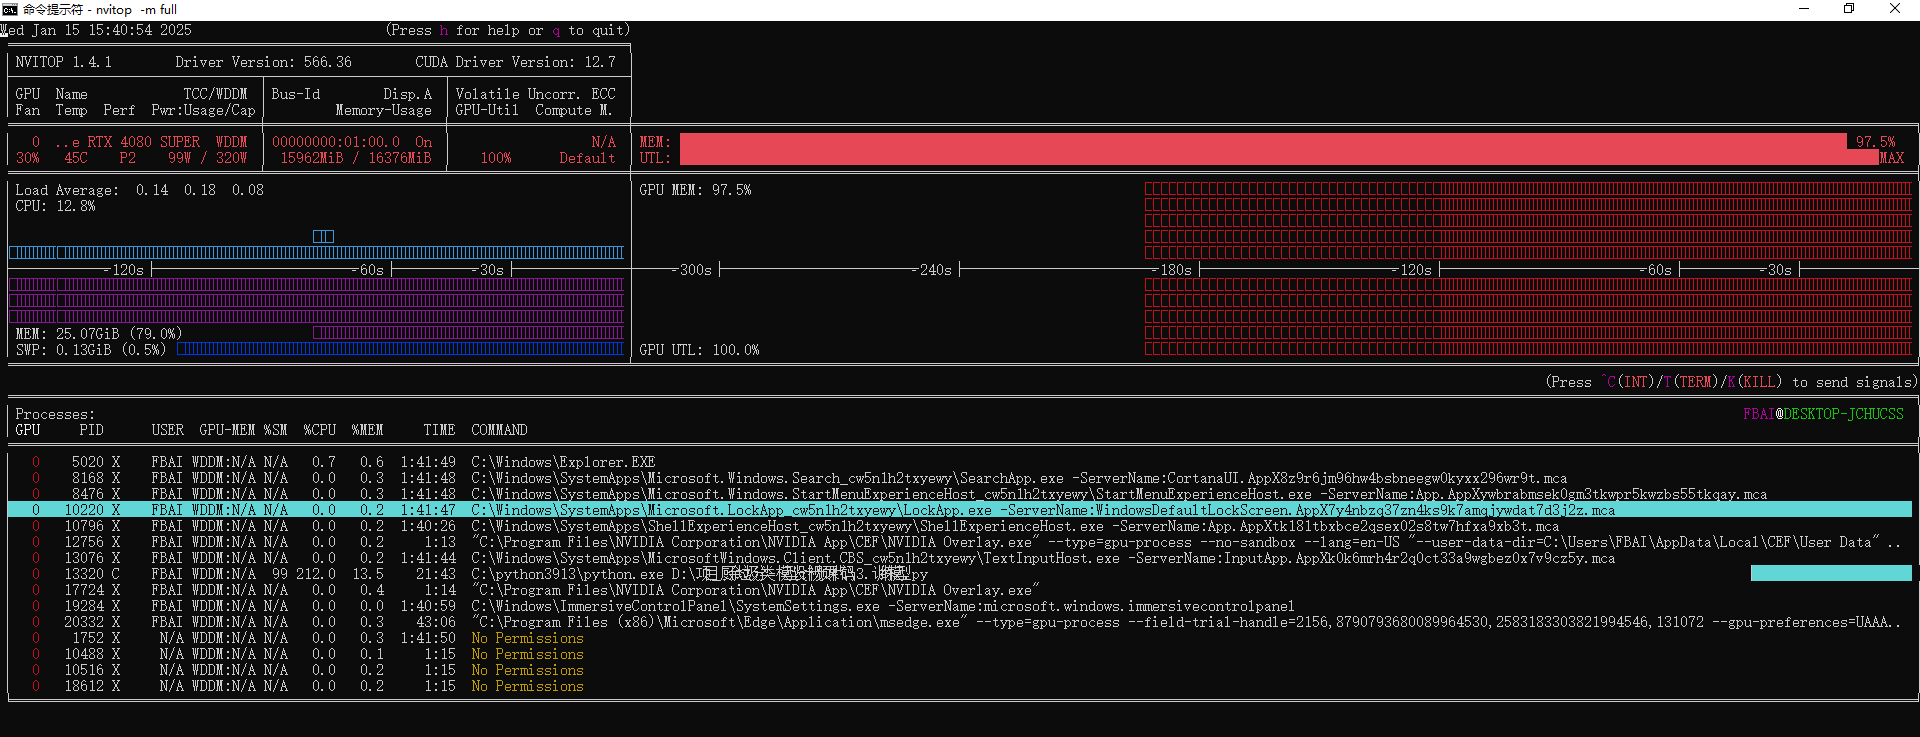Viewport: 1920px width, 737px height.
Task: Select No Permissions process PID 10516
Action: coord(960,670)
